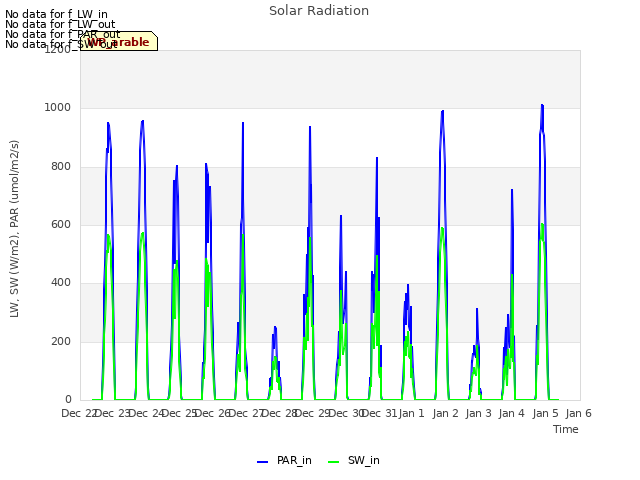Click the Jan 1 x-axis tick label

click(411, 413)
